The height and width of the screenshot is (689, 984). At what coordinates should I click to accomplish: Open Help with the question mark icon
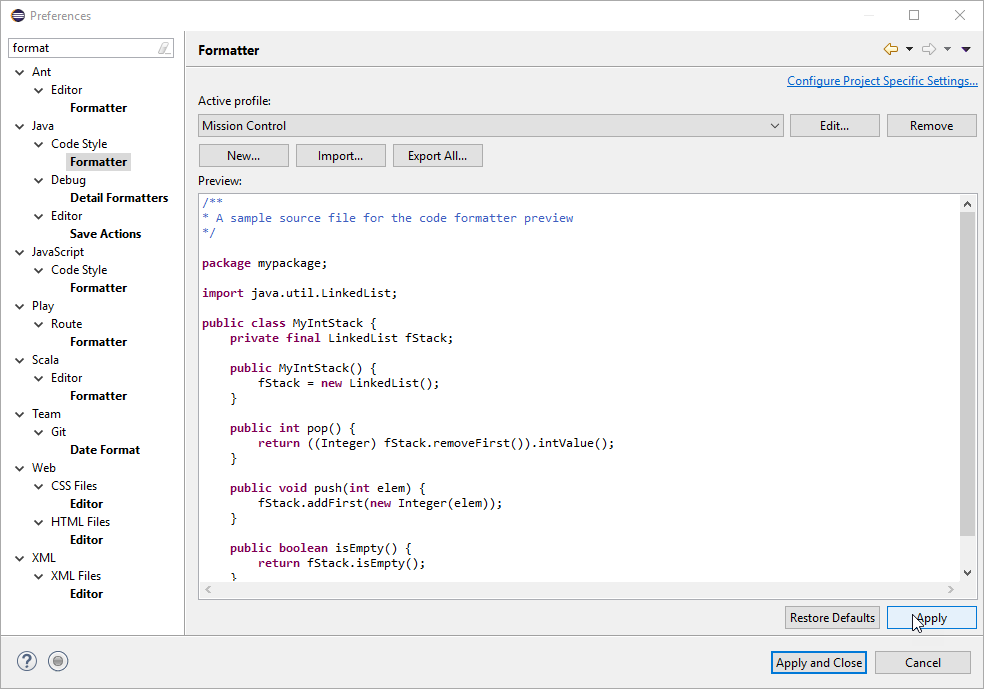27,661
